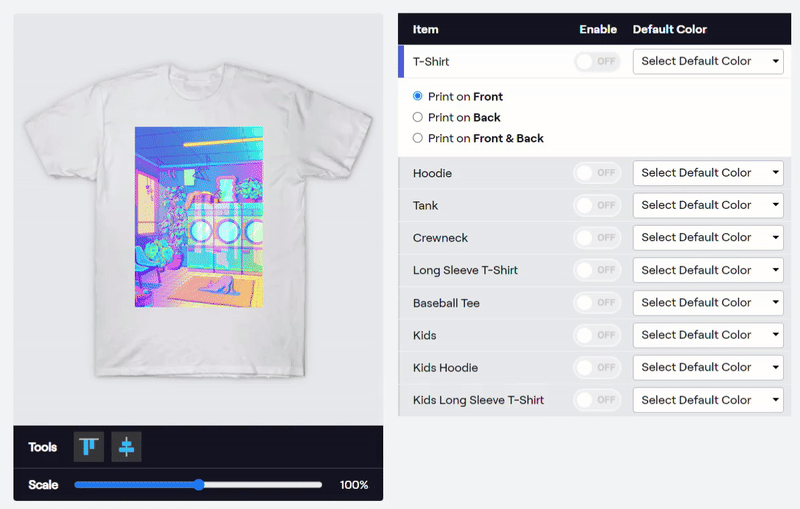800x509 pixels.
Task: Click the Default Color column header
Action: pyautogui.click(x=670, y=30)
